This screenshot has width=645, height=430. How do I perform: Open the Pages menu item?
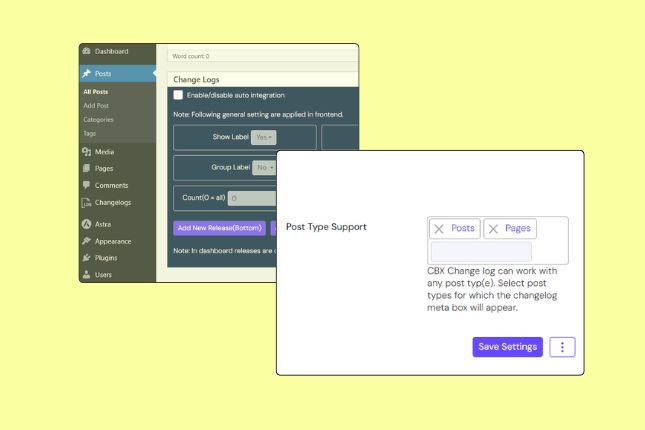pos(118,168)
